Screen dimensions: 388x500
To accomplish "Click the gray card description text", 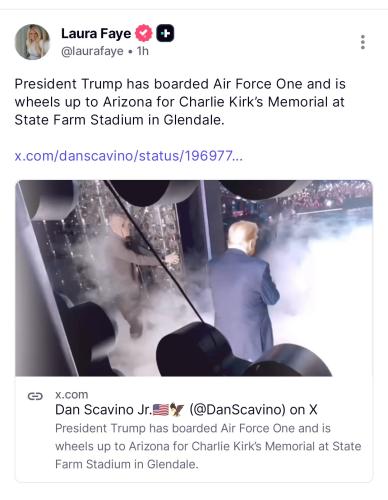I will (x=208, y=446).
